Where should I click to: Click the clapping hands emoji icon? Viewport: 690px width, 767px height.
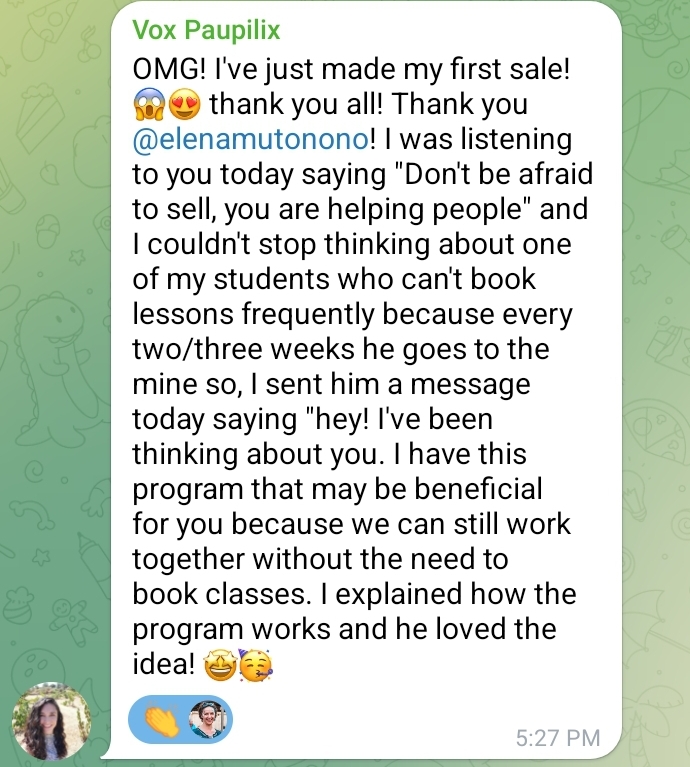[x=160, y=719]
